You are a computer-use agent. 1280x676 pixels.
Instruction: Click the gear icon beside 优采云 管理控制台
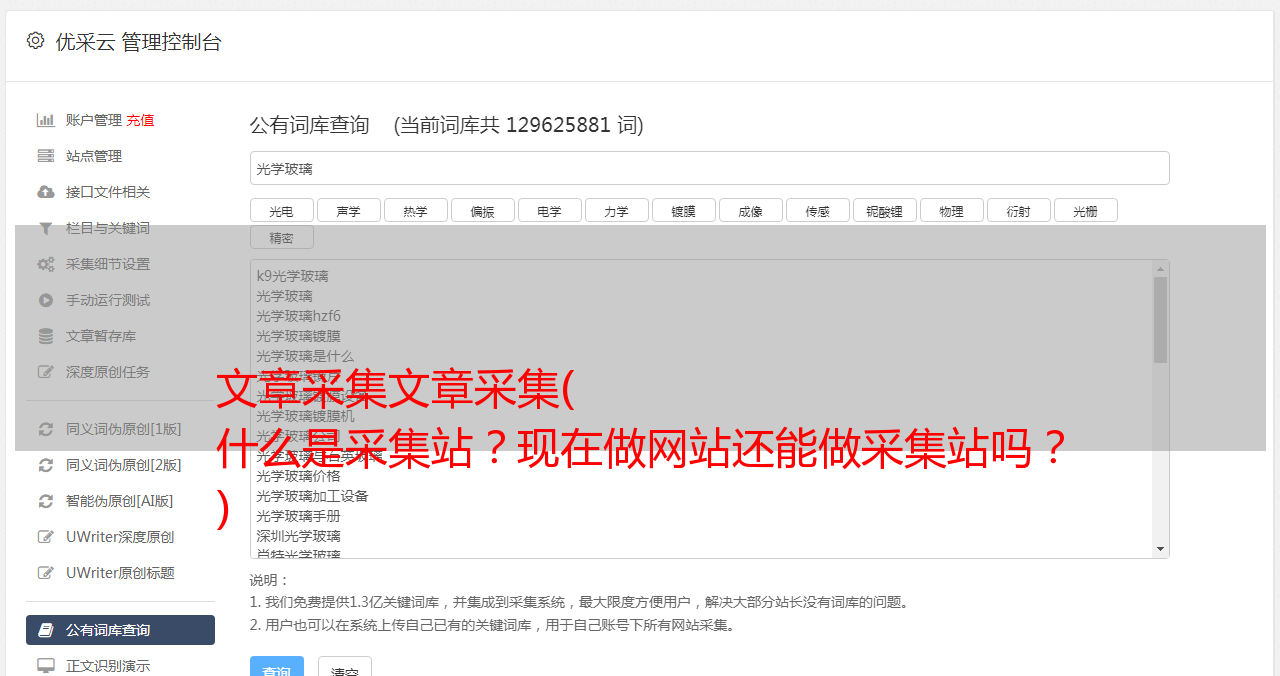(36, 41)
